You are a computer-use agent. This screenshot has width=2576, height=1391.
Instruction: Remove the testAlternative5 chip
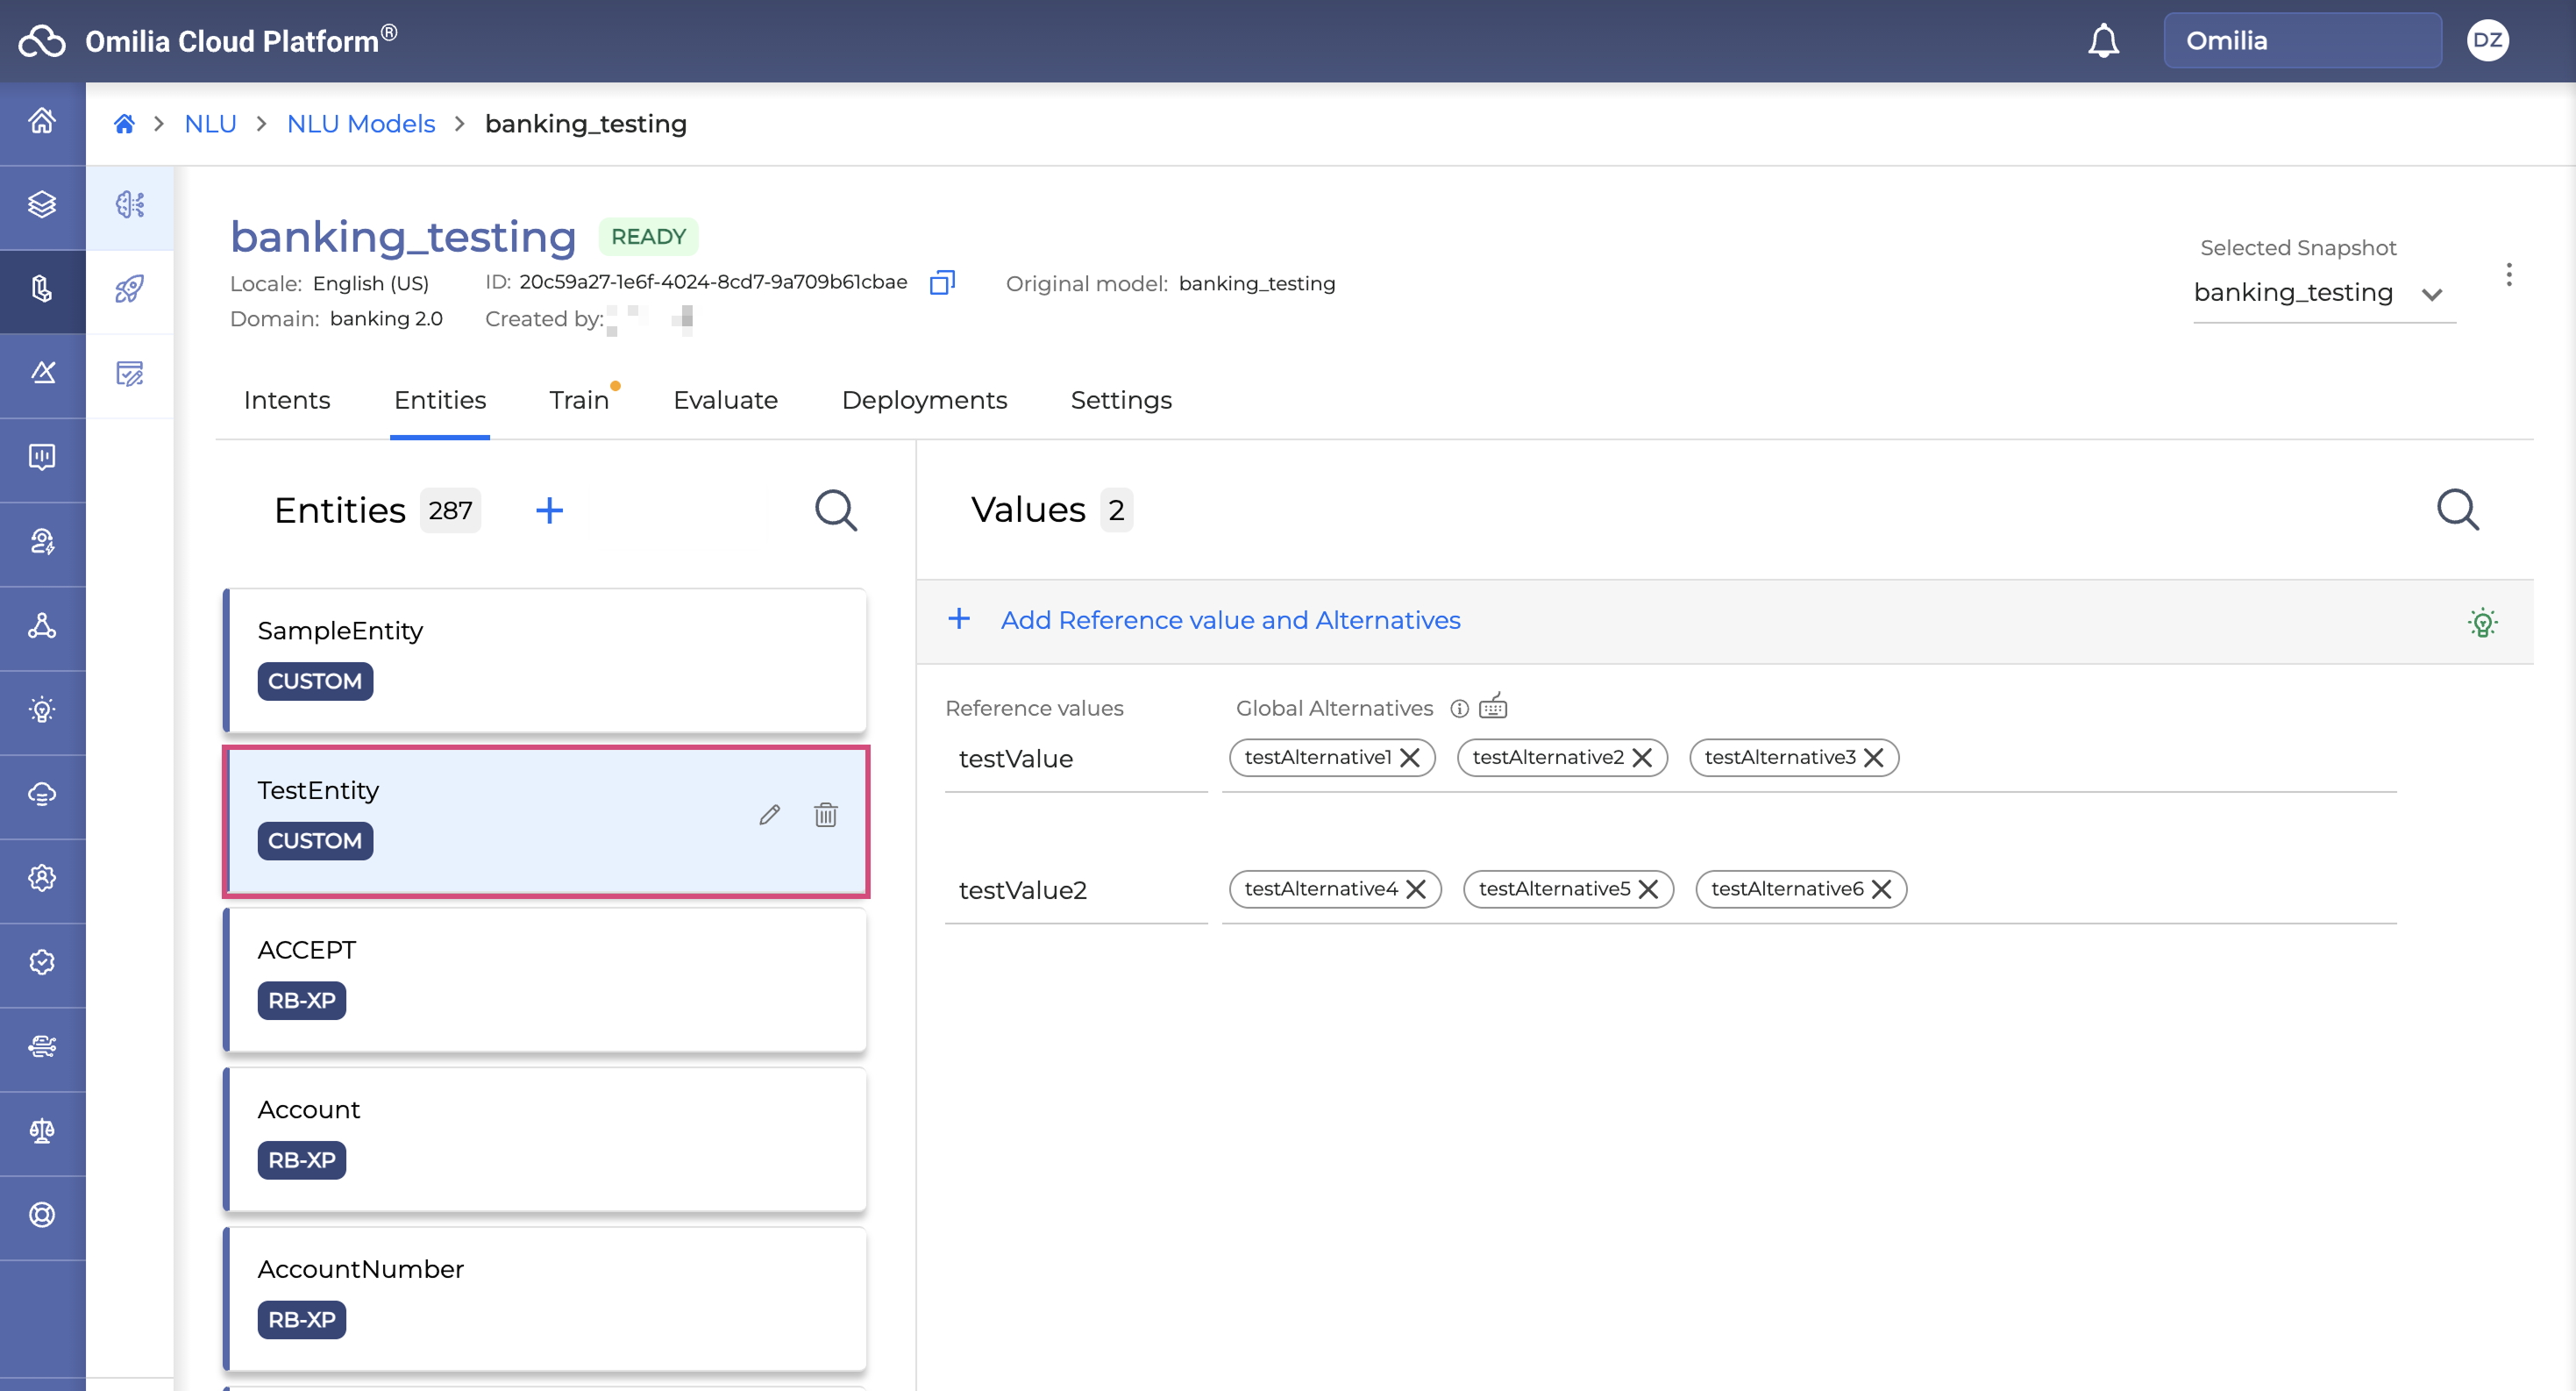(1648, 889)
